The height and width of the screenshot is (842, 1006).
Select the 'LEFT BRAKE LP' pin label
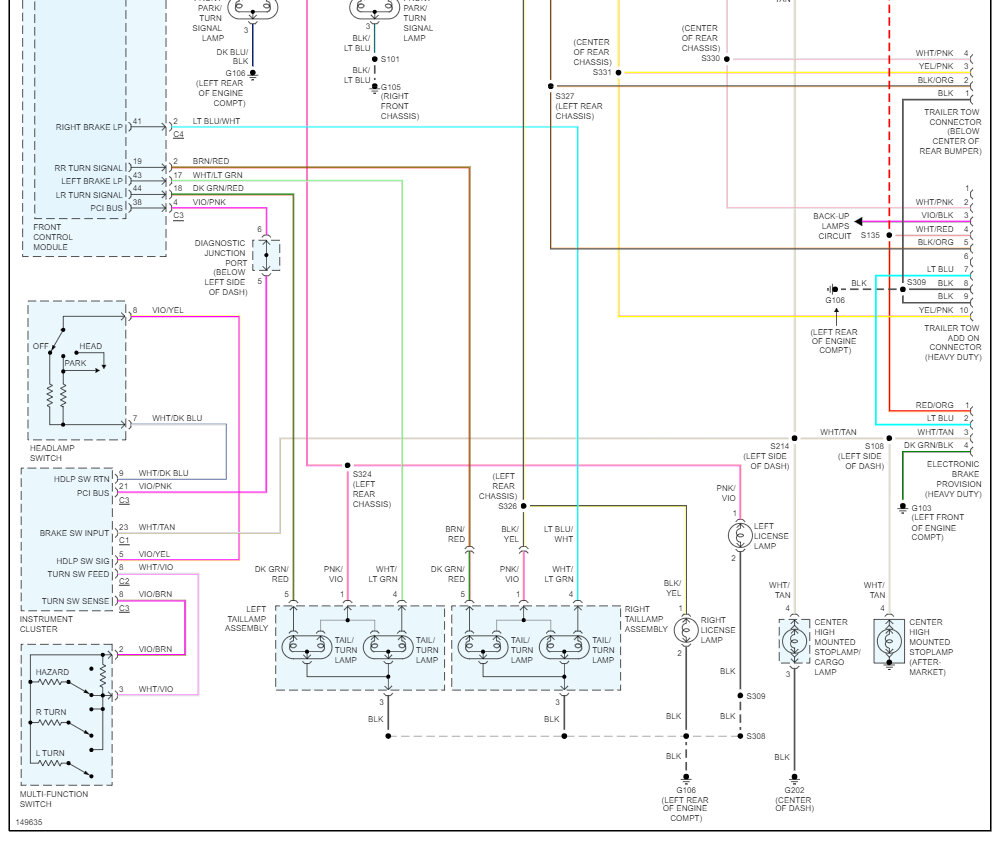click(x=92, y=181)
